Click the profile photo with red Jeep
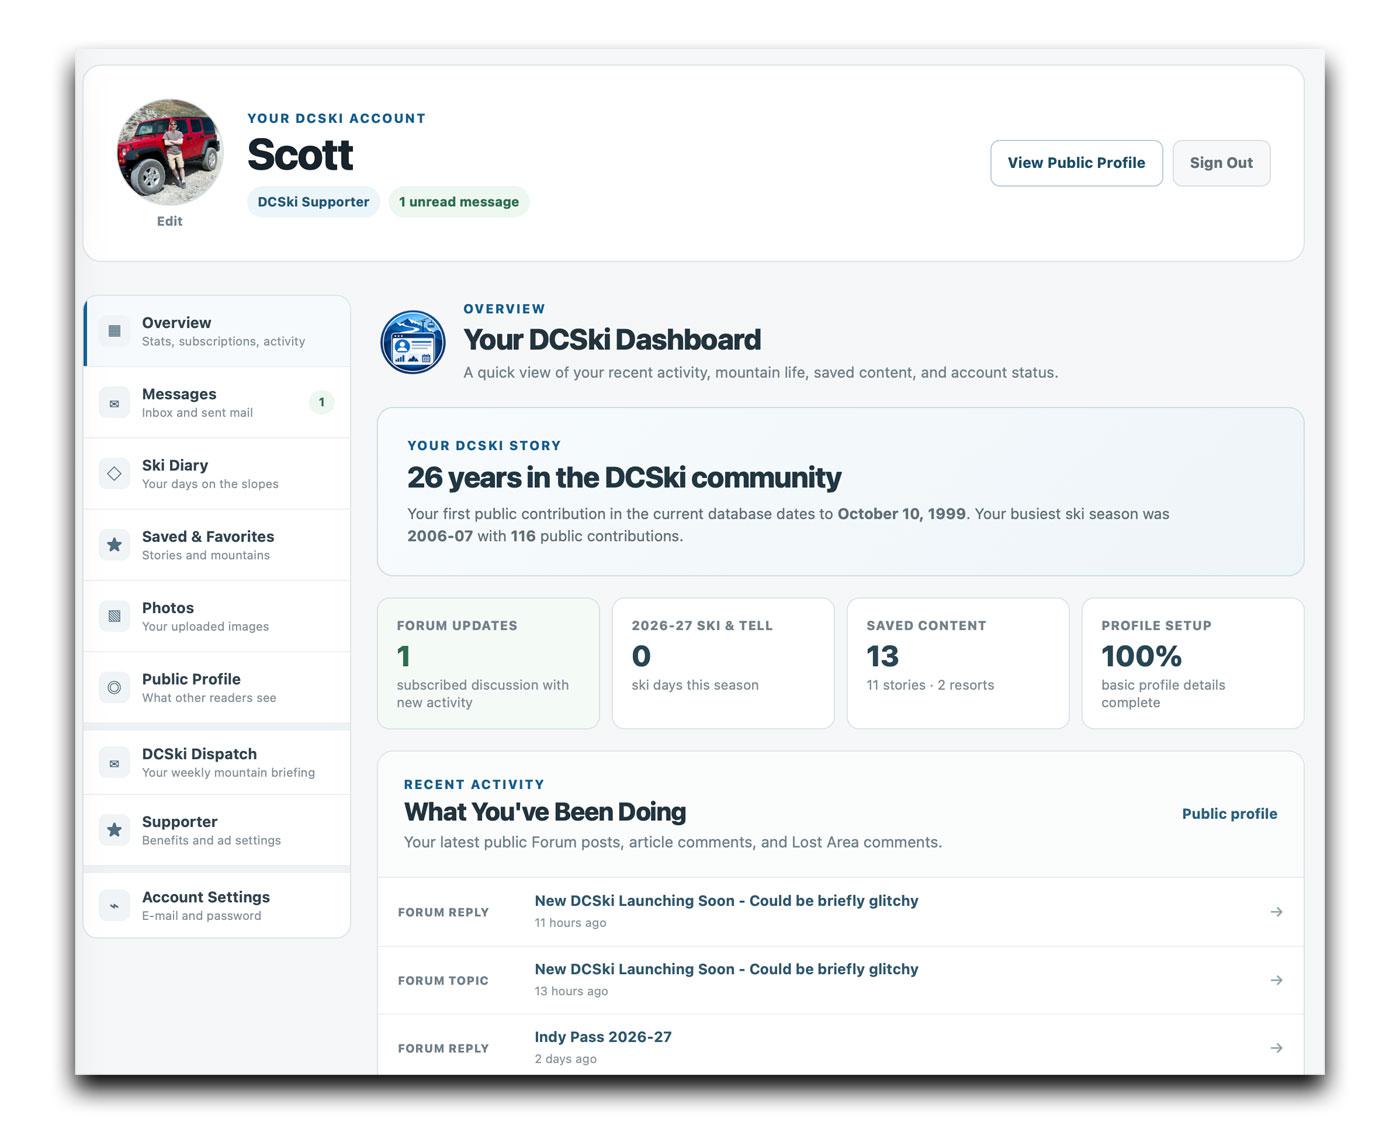1400x1146 pixels. point(170,152)
